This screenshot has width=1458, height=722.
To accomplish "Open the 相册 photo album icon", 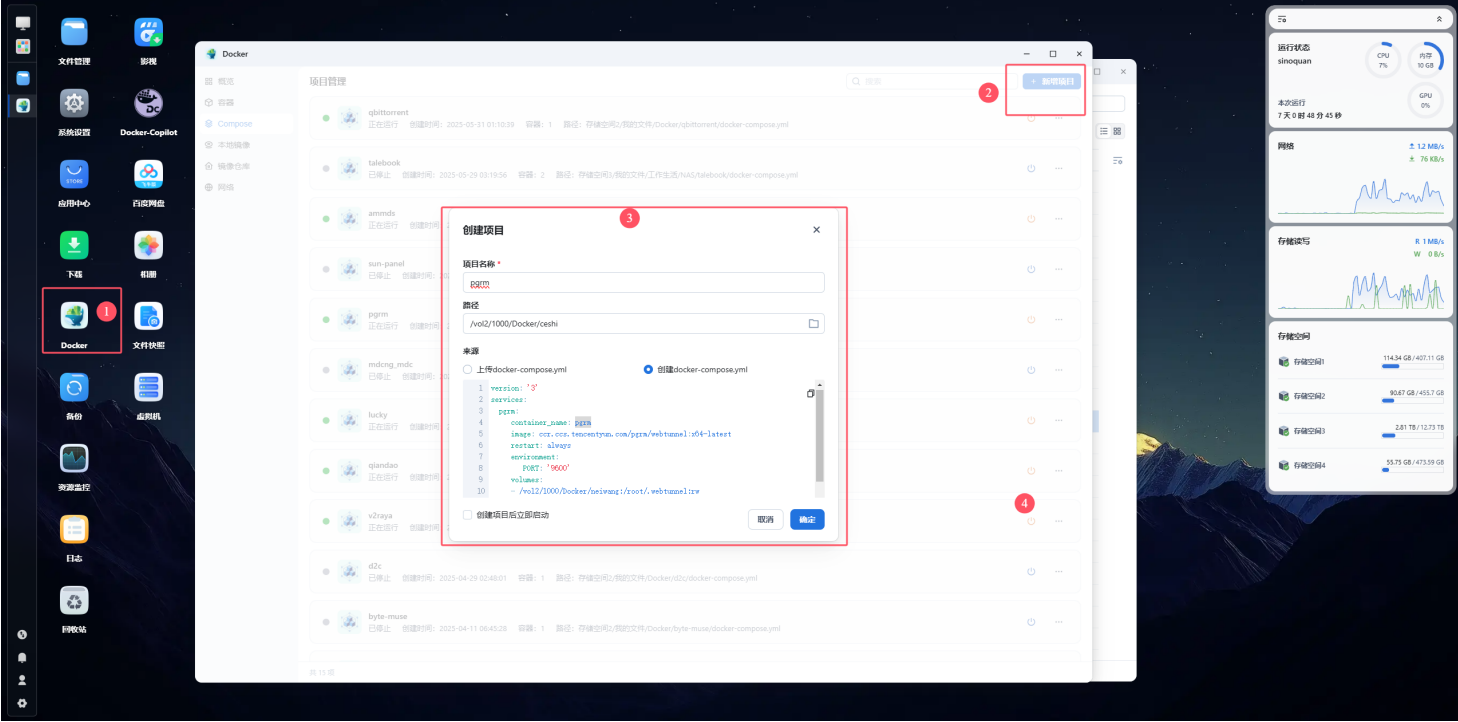I will point(148,246).
